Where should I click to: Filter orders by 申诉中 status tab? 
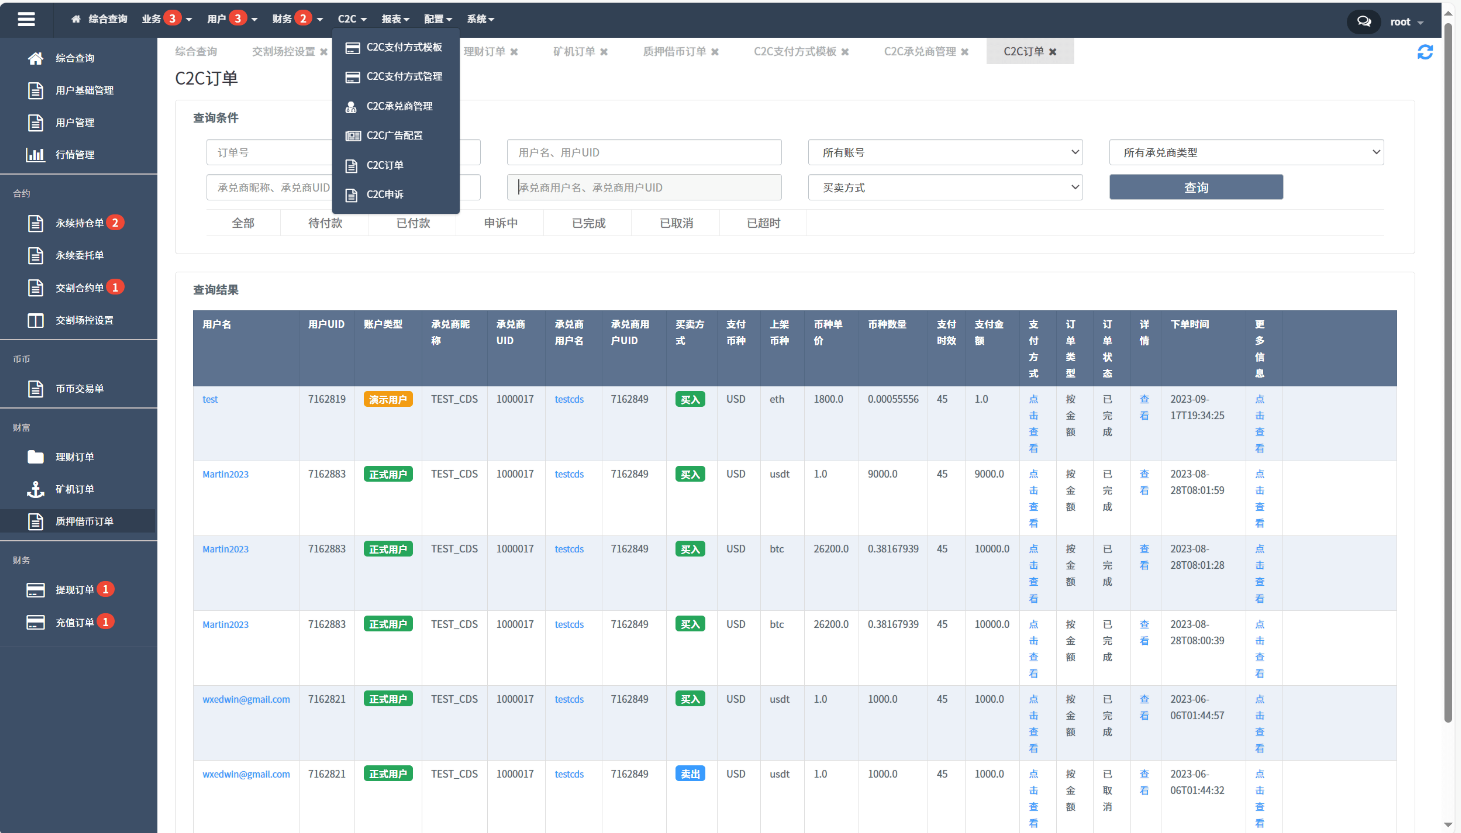501,223
